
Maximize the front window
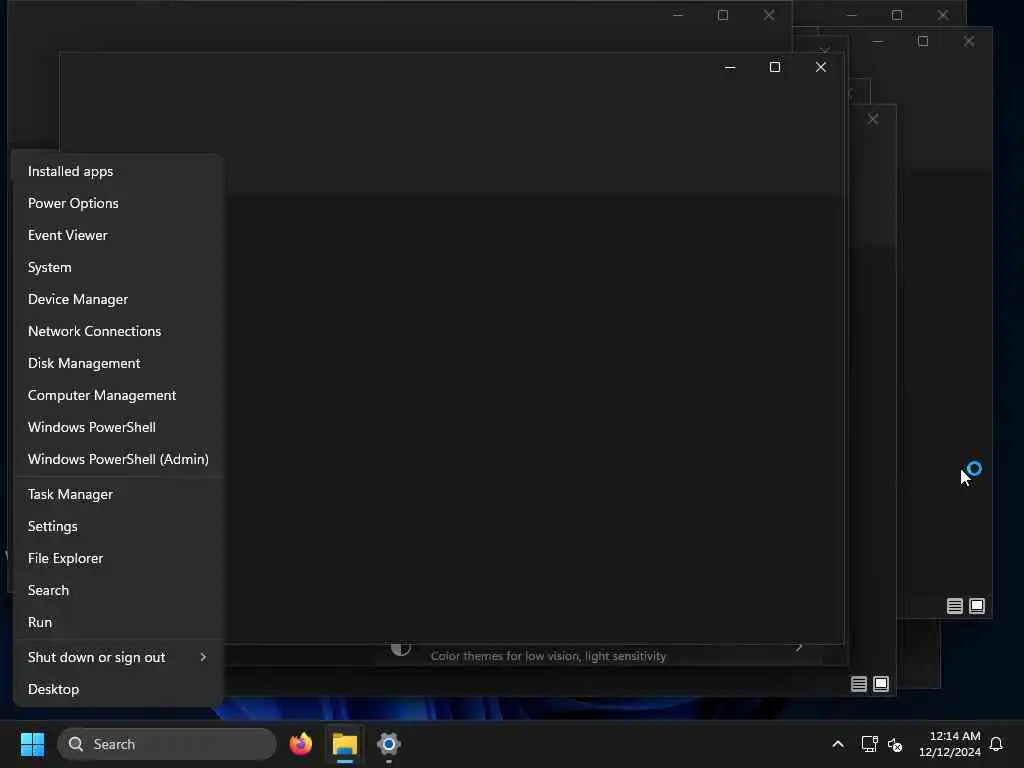pyautogui.click(x=775, y=67)
